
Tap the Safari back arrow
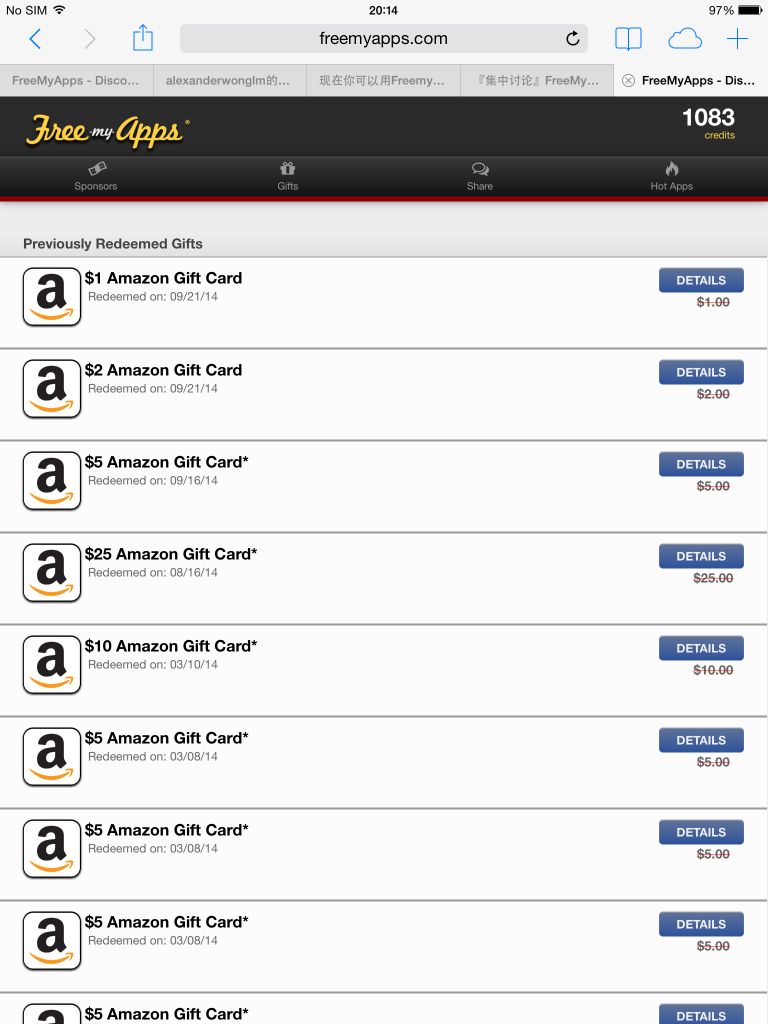click(35, 39)
